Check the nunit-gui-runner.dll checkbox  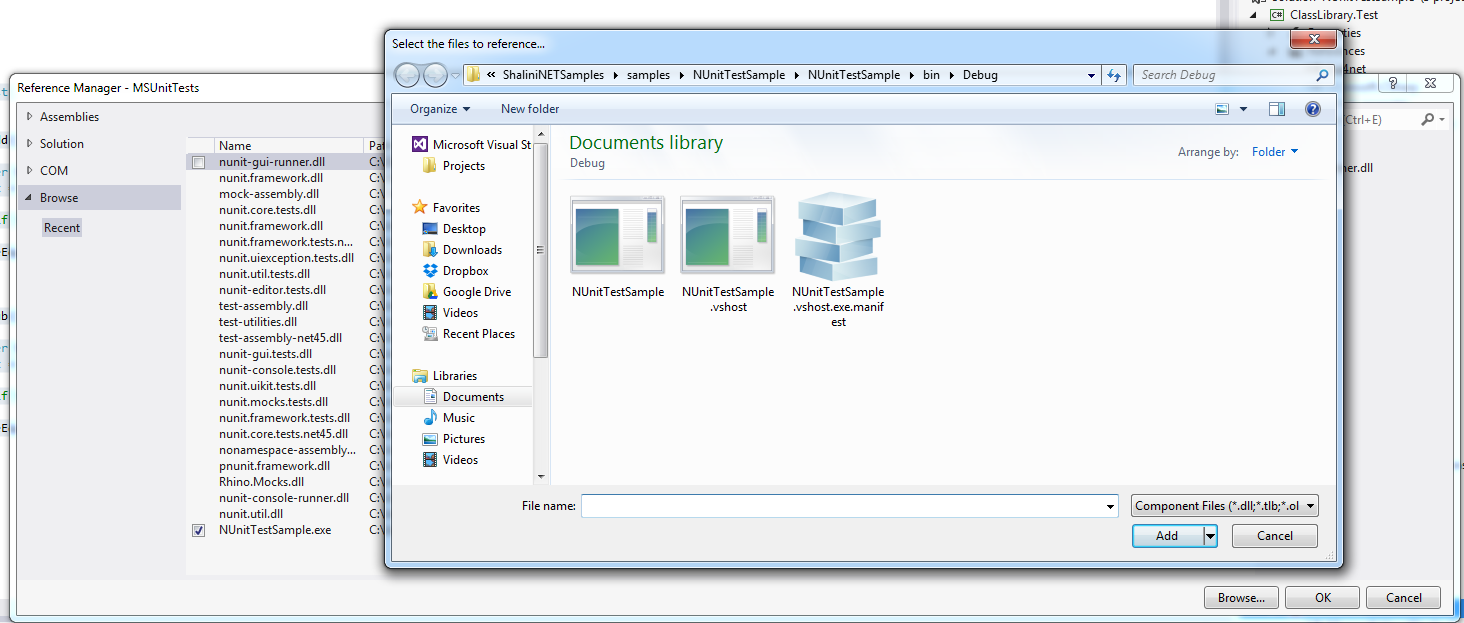(198, 161)
